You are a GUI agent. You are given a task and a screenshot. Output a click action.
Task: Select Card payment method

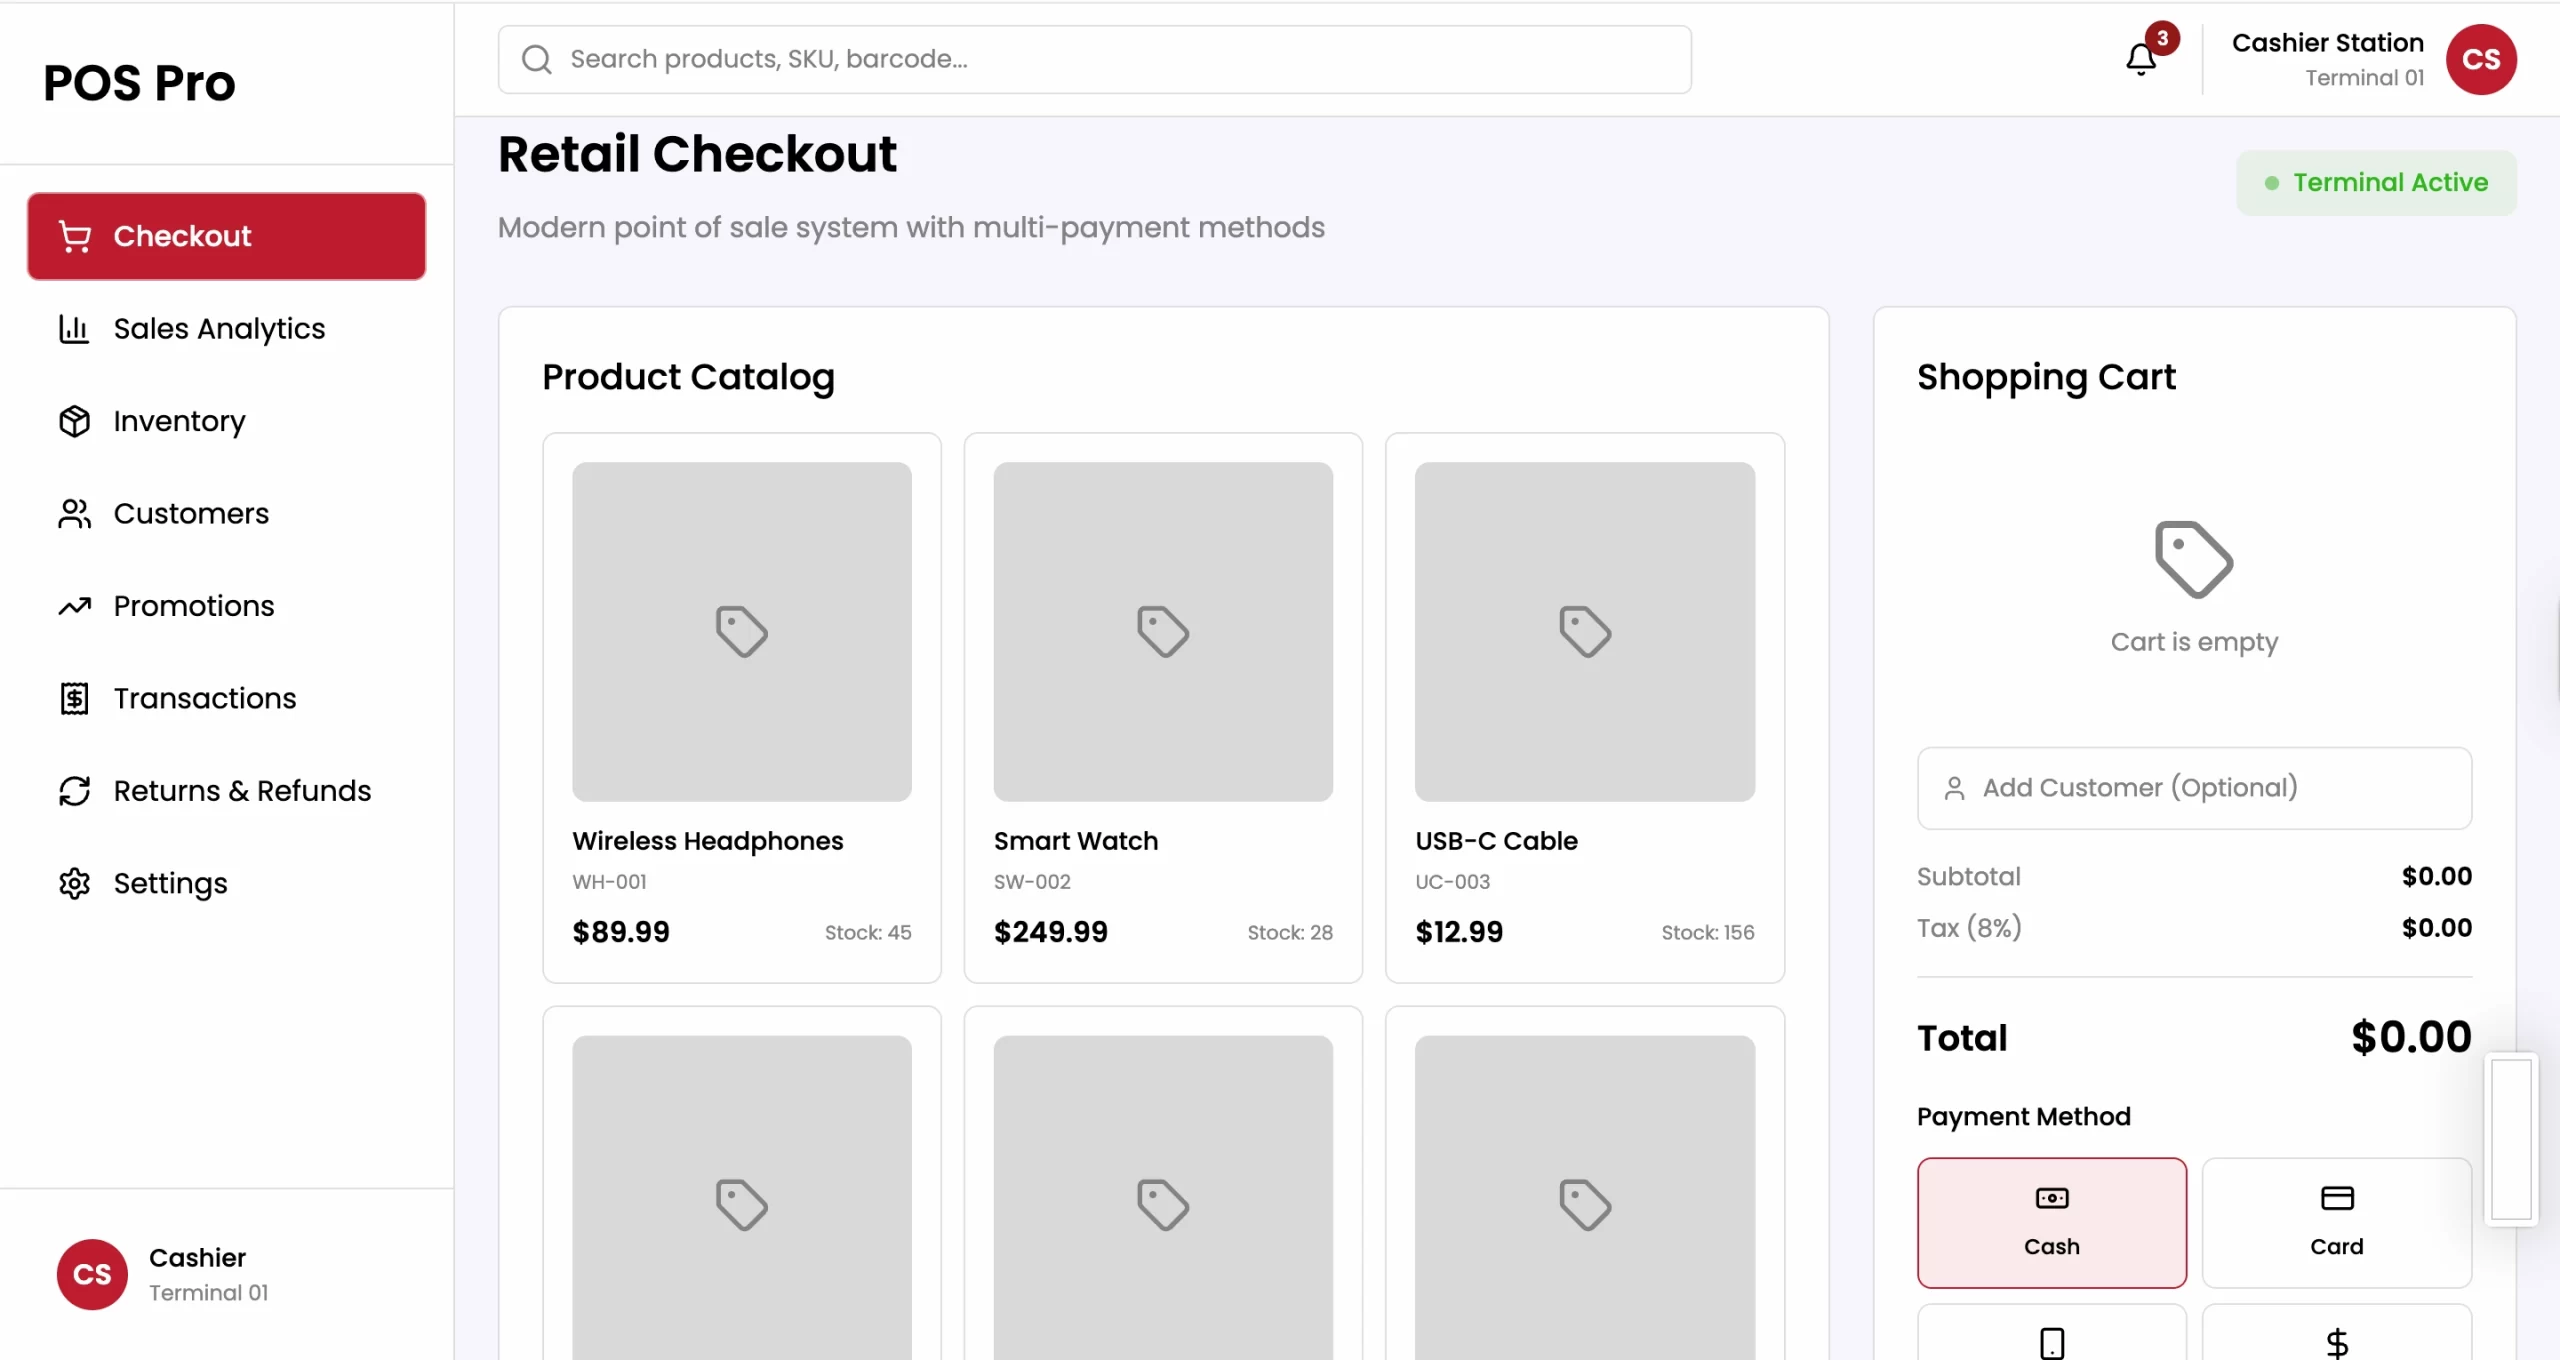click(2336, 1222)
